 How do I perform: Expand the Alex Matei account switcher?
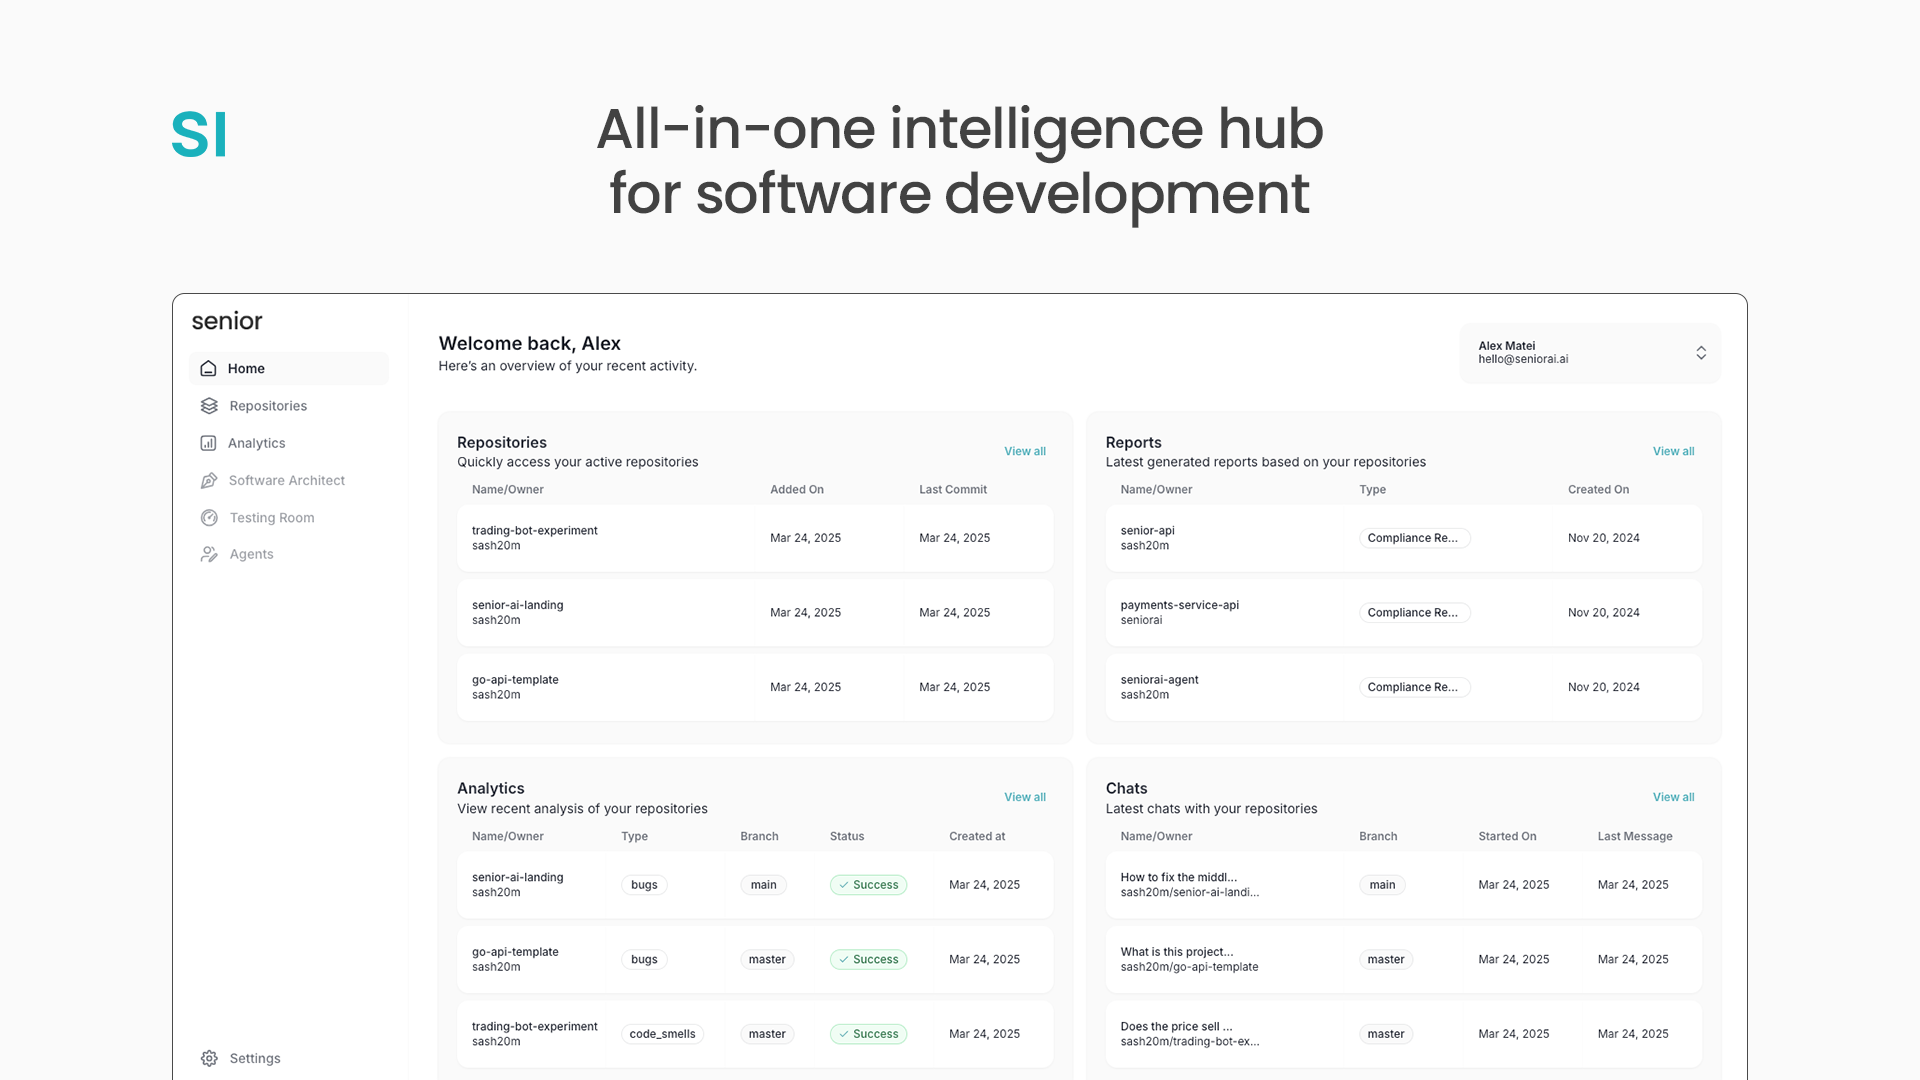point(1700,353)
